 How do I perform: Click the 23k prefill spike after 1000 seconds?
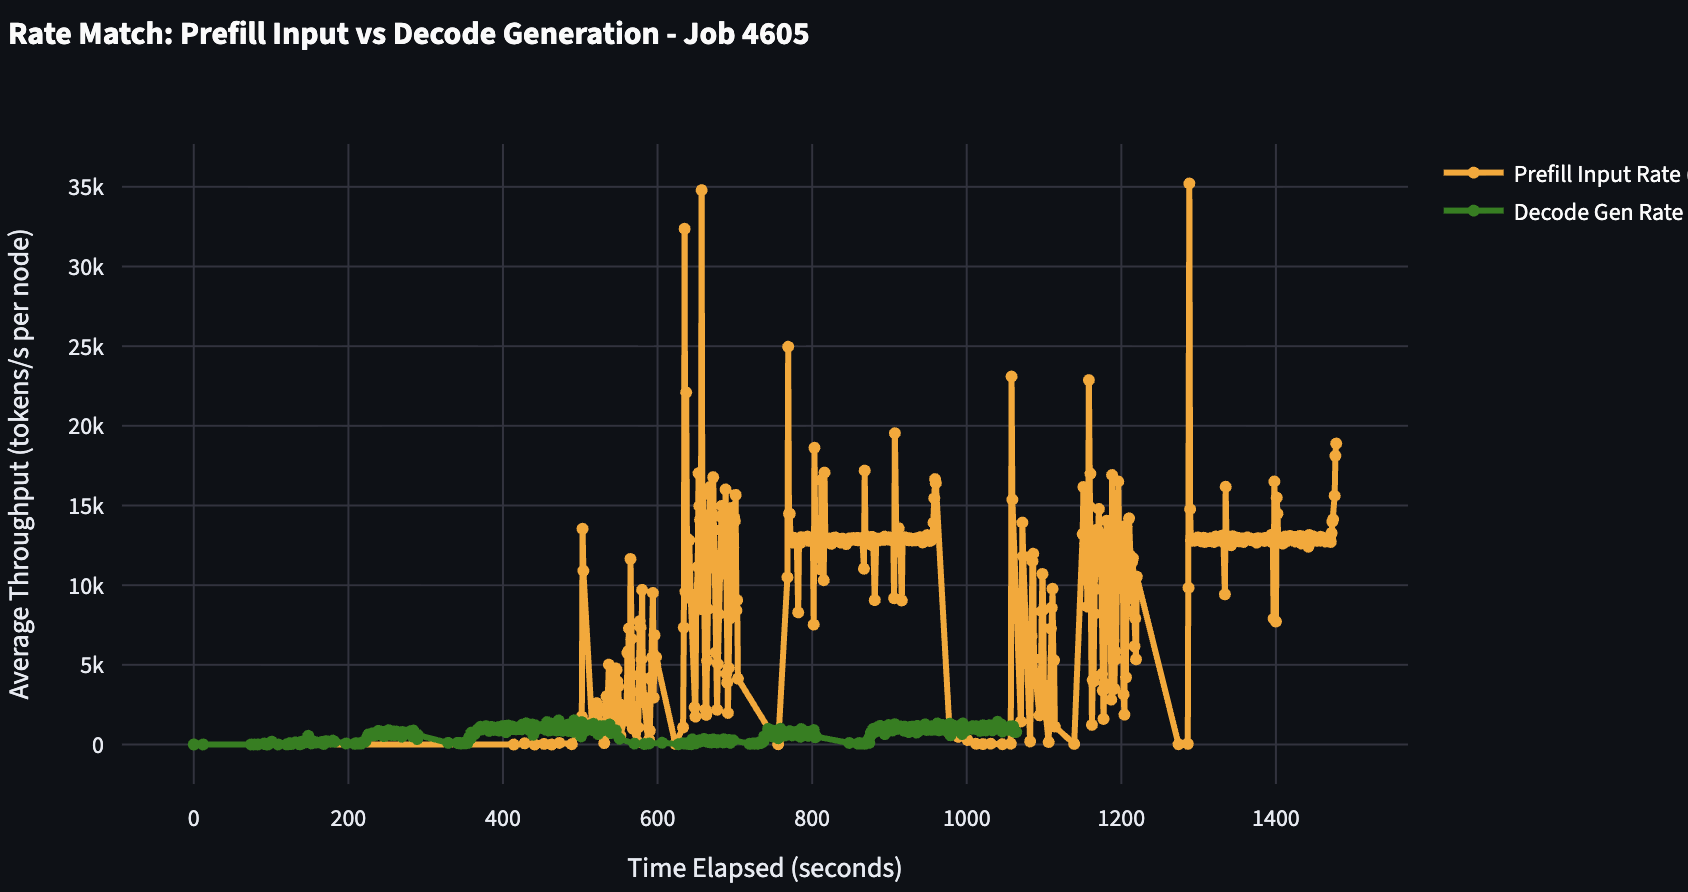(1011, 377)
